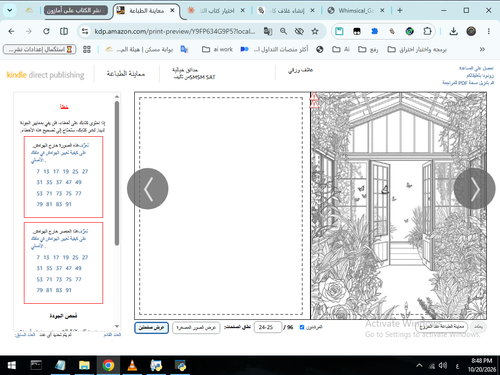Go back to the previous page
Image resolution: width=500 pixels, height=375 pixels.
click(x=11, y=31)
